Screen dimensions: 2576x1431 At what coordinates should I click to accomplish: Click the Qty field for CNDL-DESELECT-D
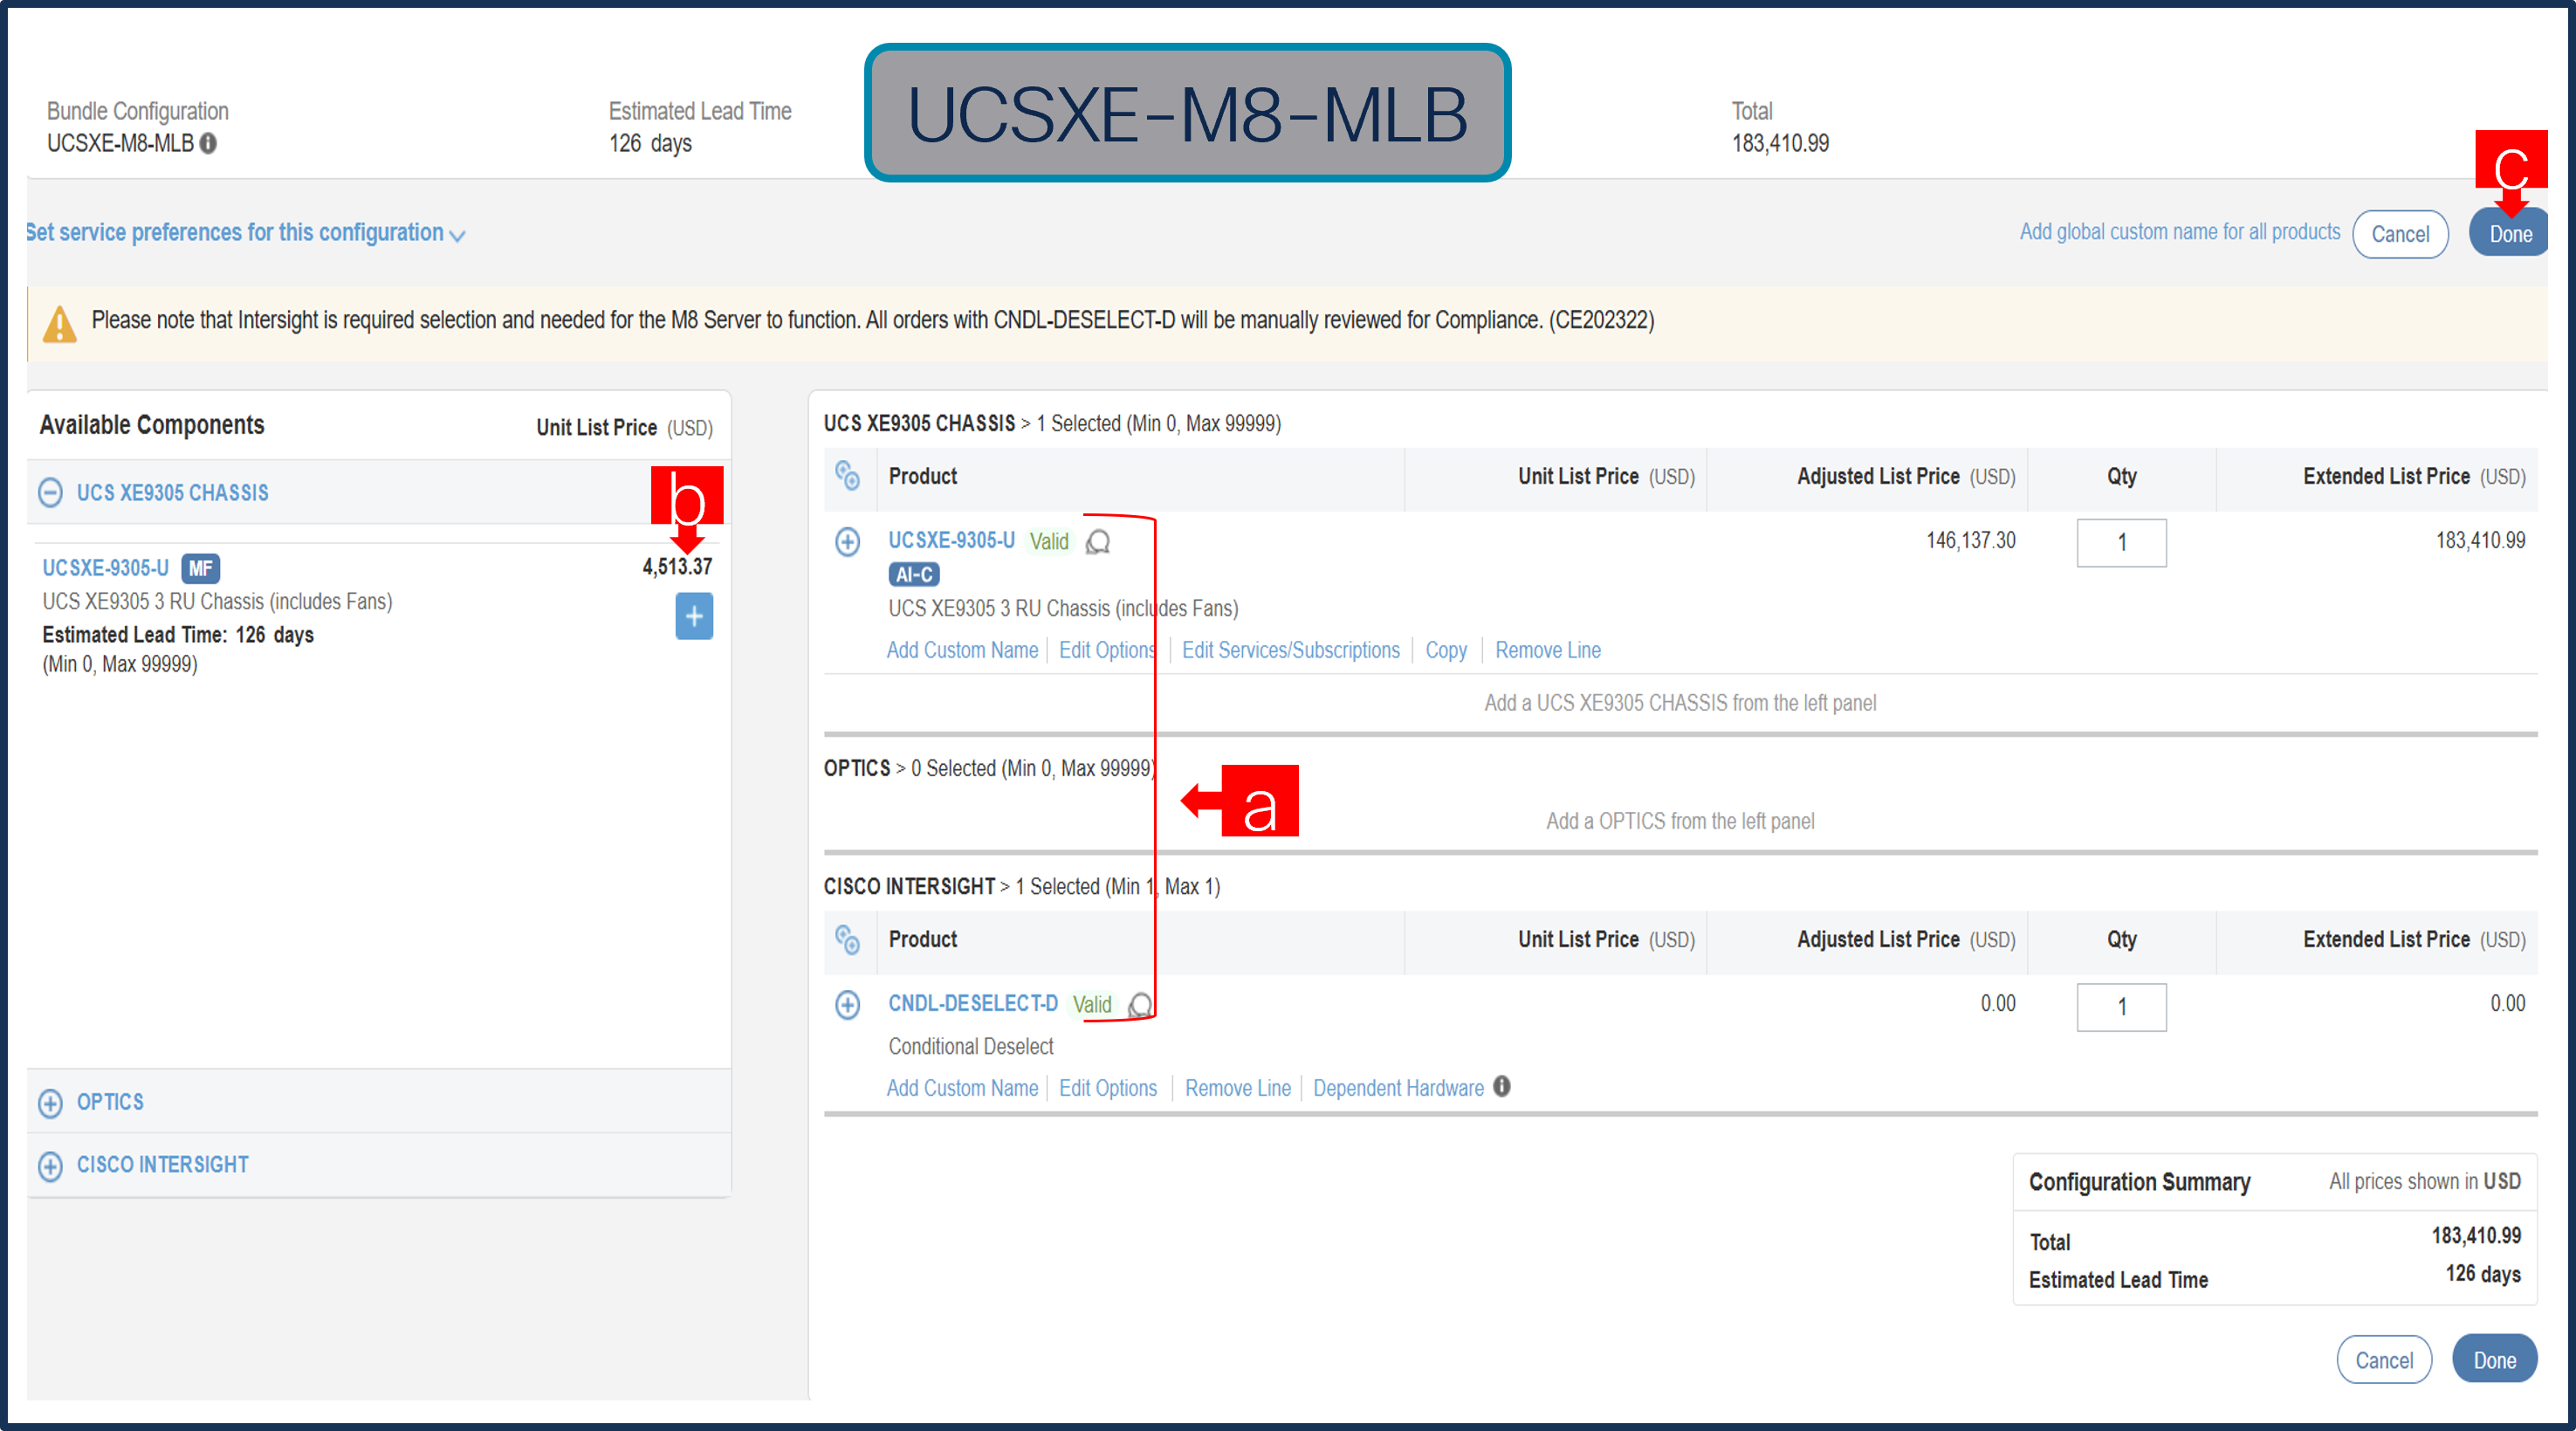[2121, 1007]
